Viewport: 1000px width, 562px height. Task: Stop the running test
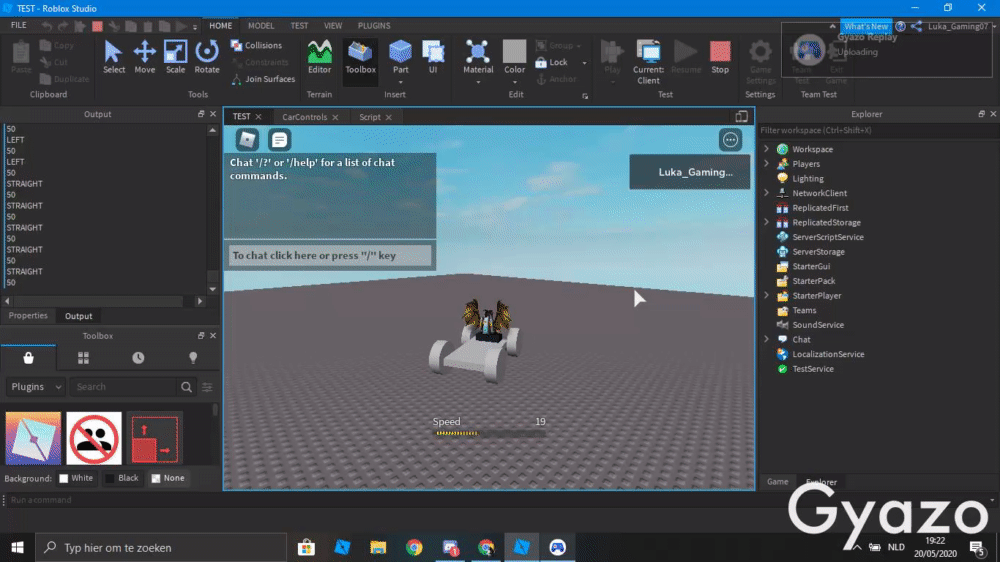pyautogui.click(x=720, y=57)
